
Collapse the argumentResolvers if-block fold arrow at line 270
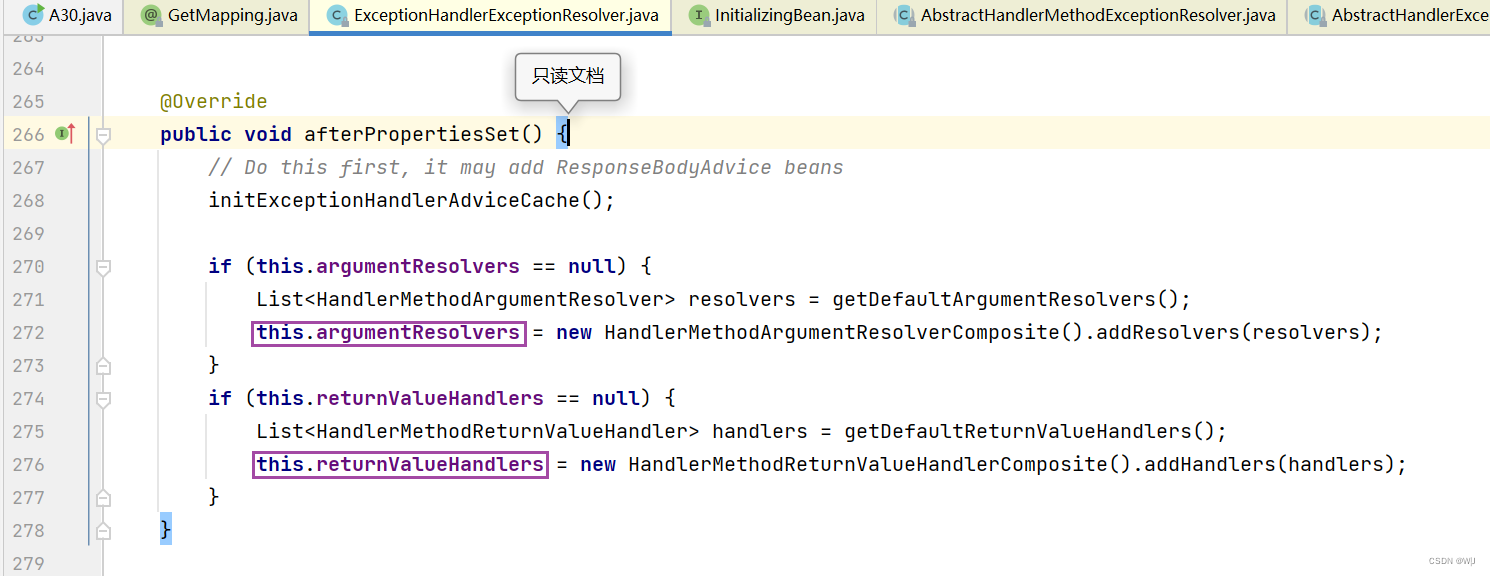tap(102, 266)
